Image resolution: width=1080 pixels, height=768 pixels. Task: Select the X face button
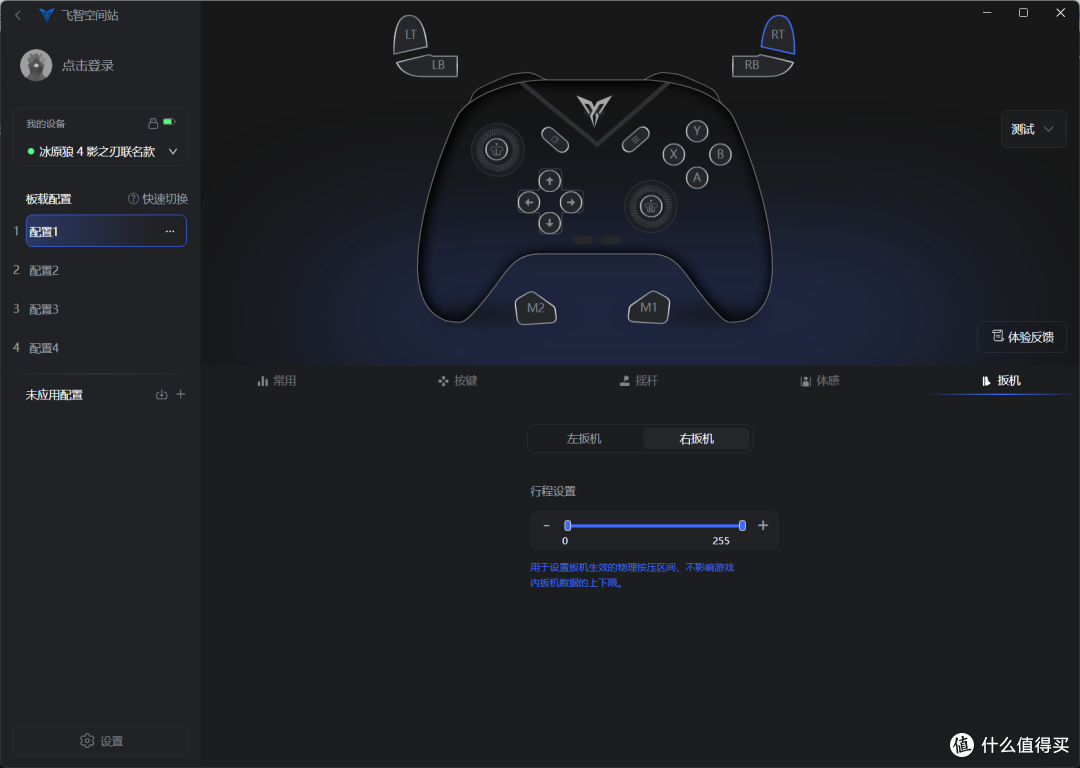click(674, 154)
